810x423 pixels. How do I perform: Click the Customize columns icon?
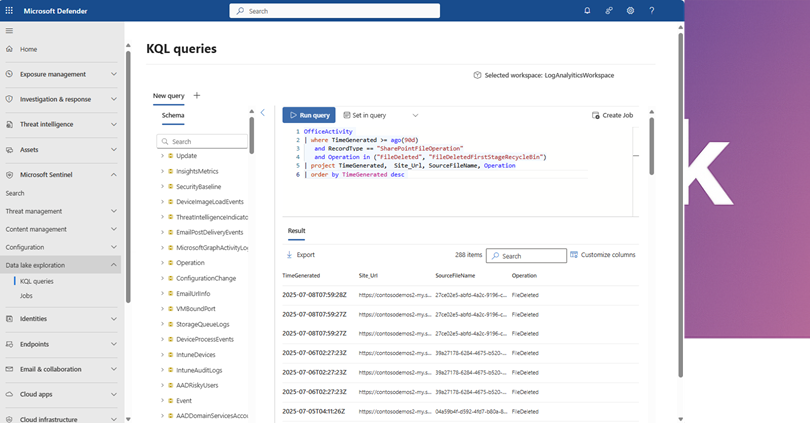pos(574,255)
